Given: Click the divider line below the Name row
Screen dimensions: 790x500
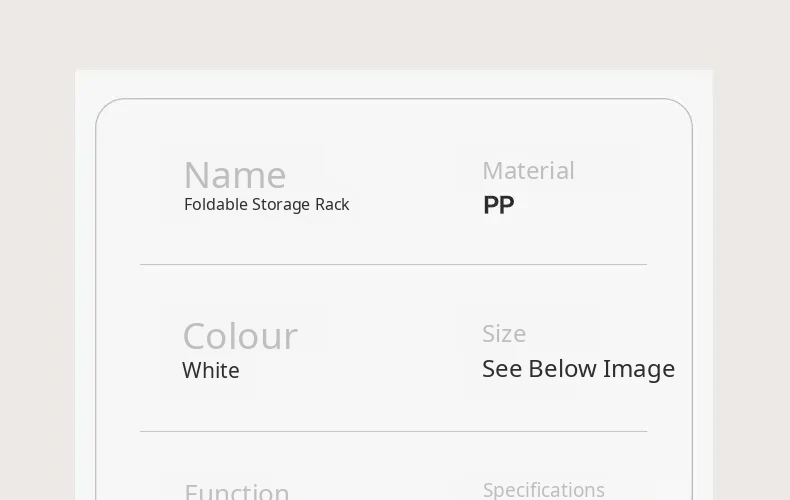Looking at the screenshot, I should 393,265.
